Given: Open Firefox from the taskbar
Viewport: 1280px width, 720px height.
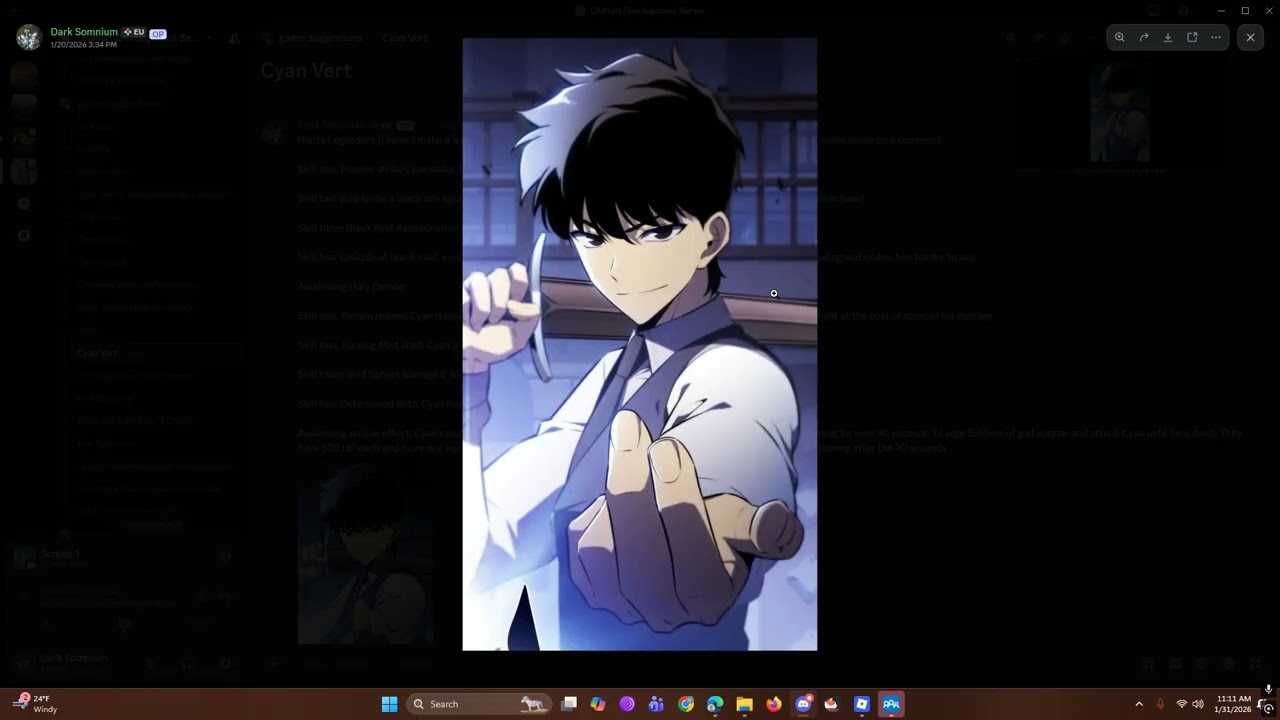Looking at the screenshot, I should click(x=774, y=704).
